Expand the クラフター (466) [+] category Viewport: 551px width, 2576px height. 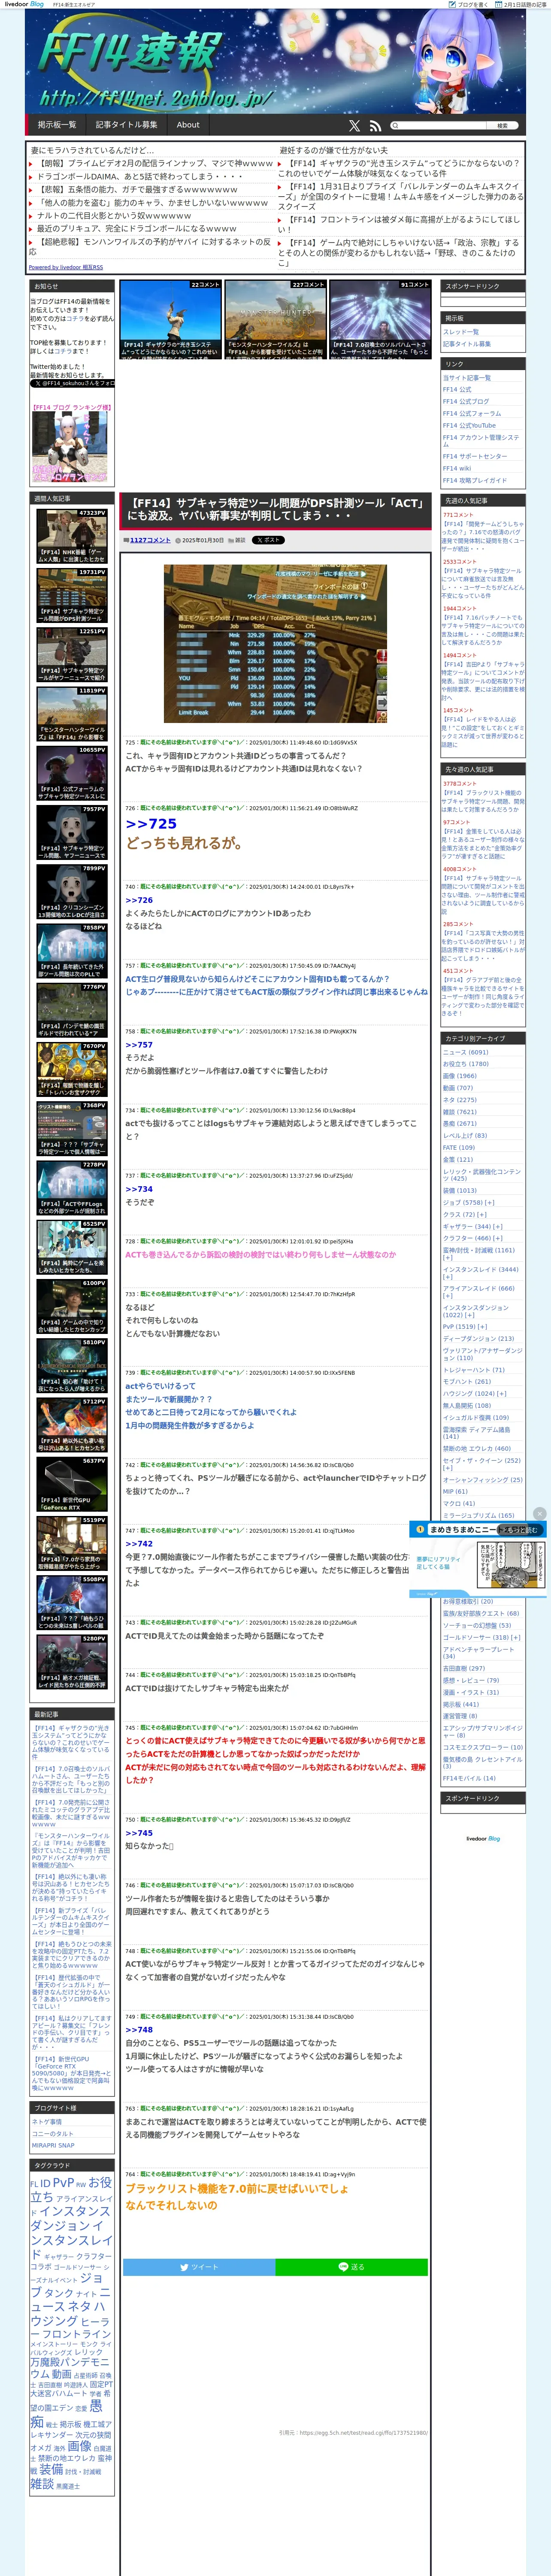[x=473, y=1238]
